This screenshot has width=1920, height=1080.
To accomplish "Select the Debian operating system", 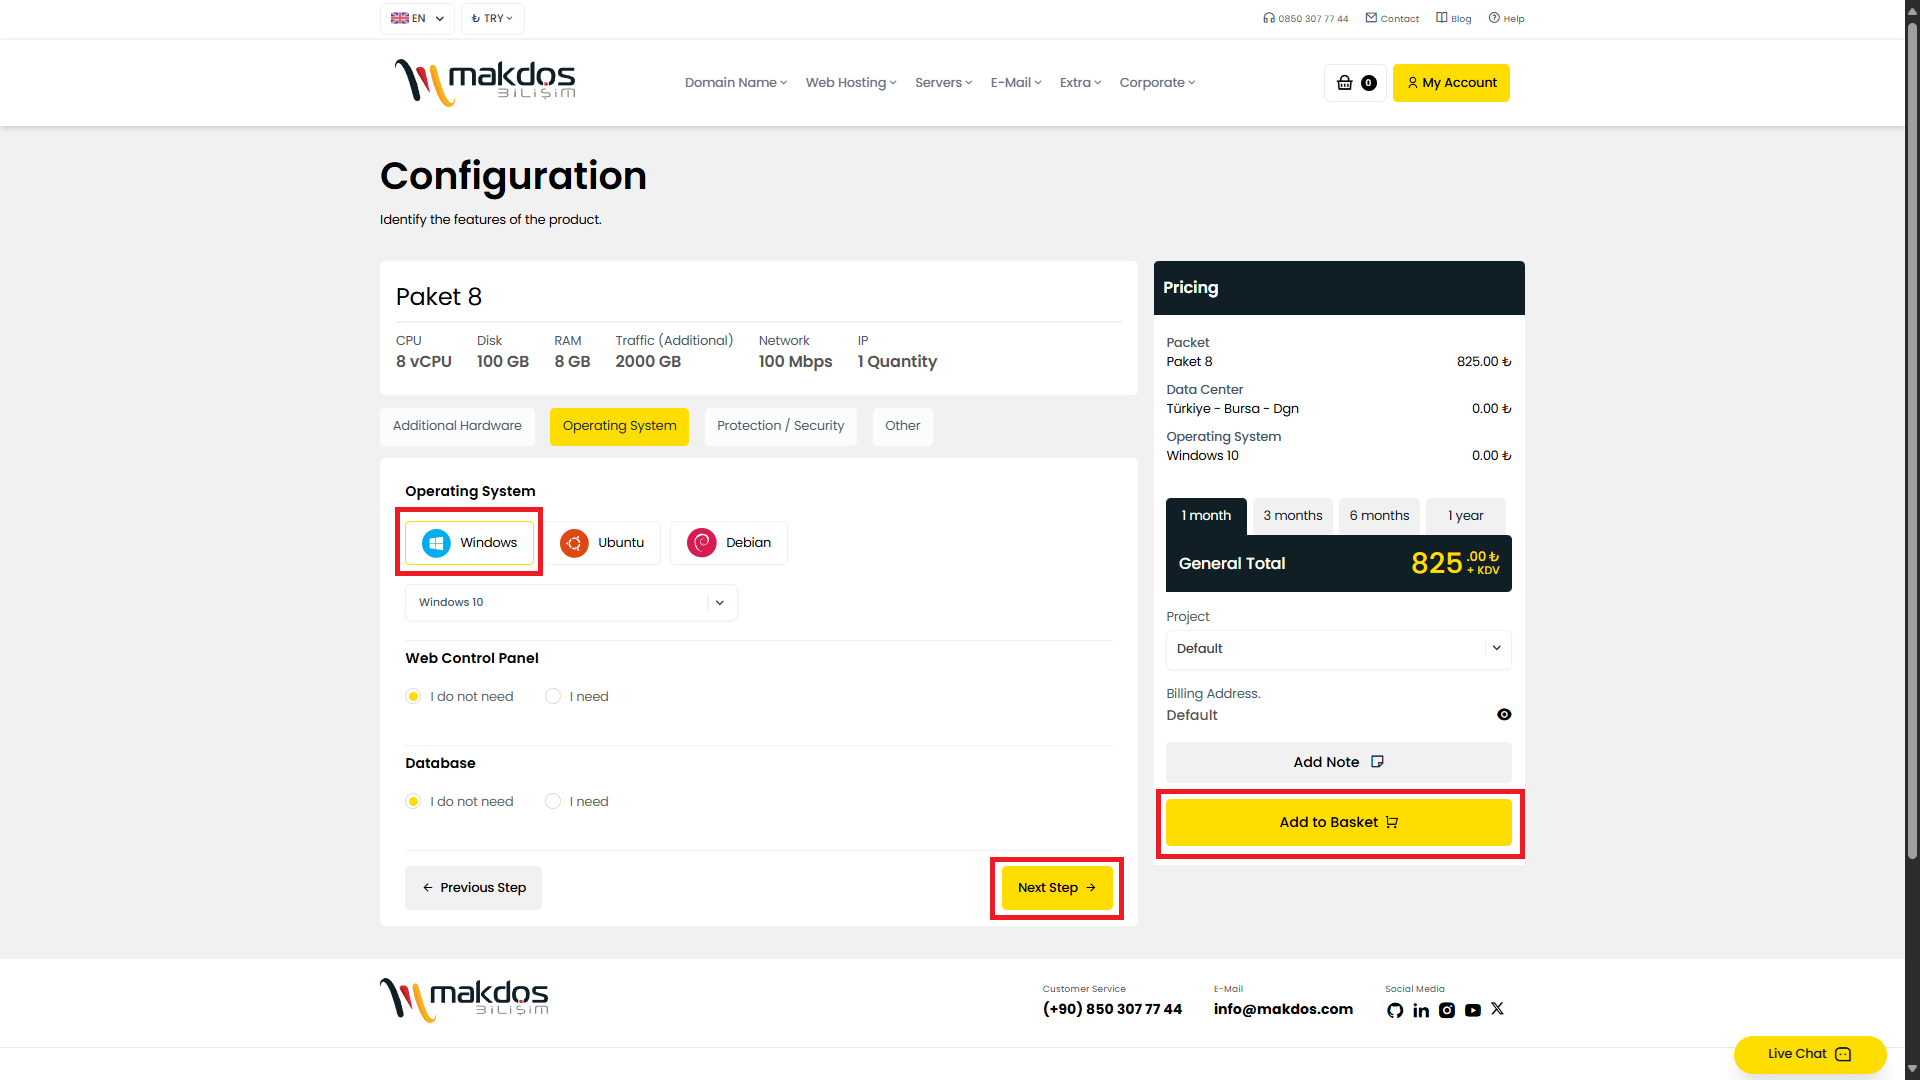I will coord(729,543).
